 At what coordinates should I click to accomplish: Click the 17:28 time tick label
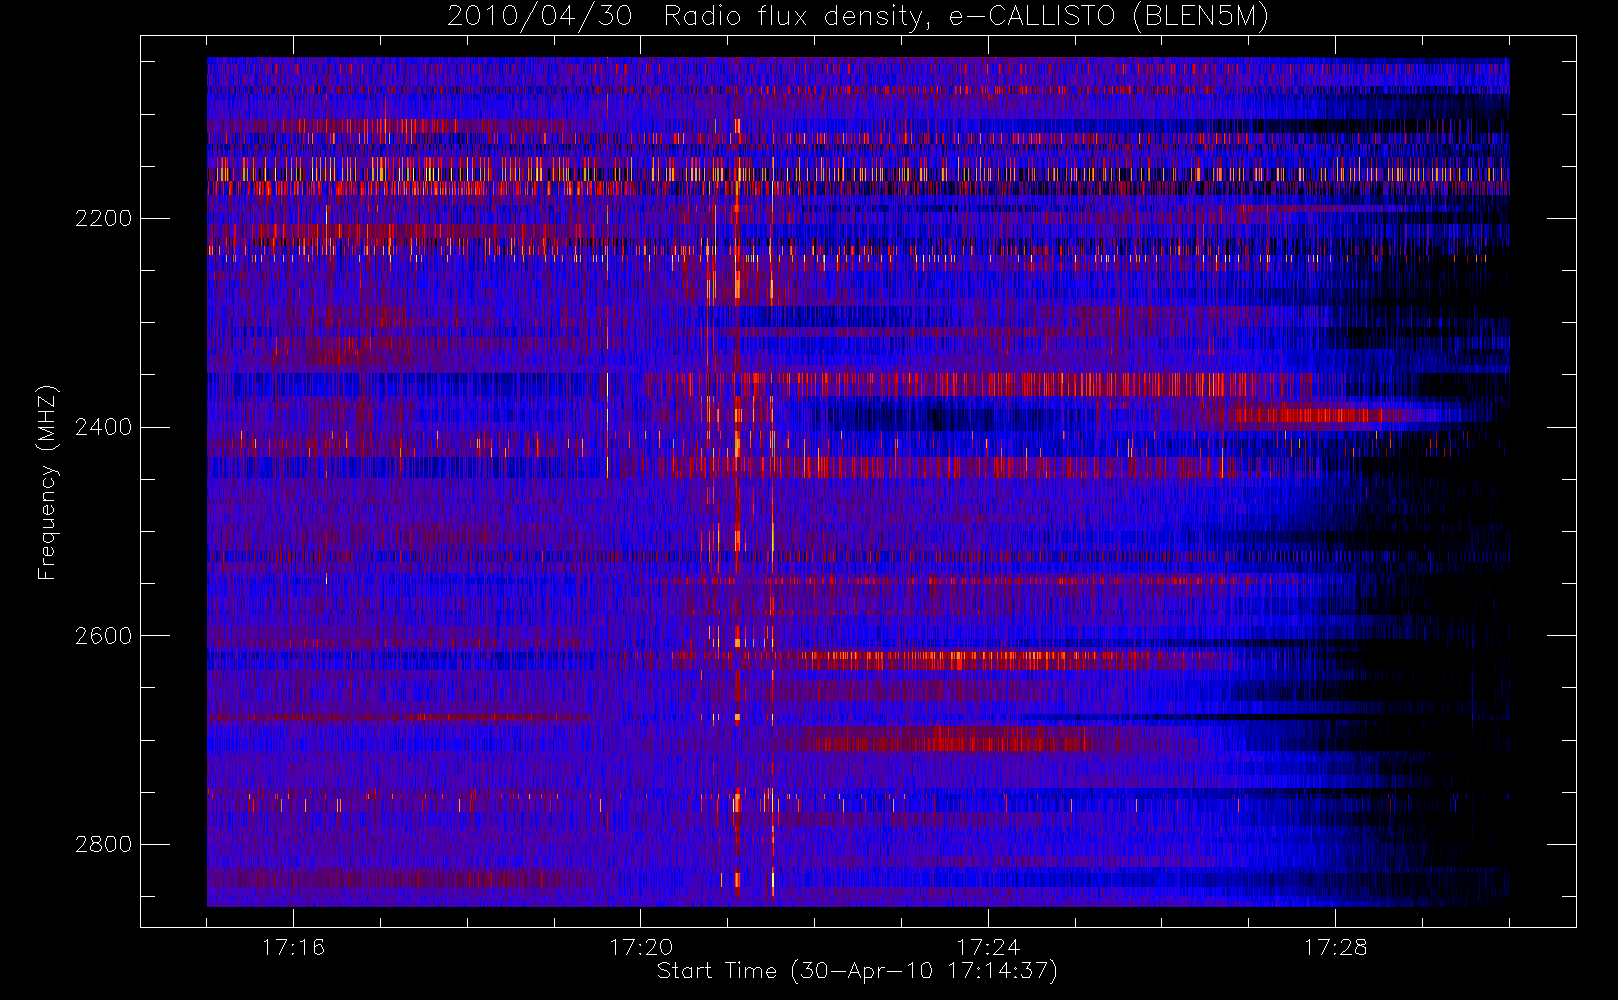pyautogui.click(x=1335, y=947)
